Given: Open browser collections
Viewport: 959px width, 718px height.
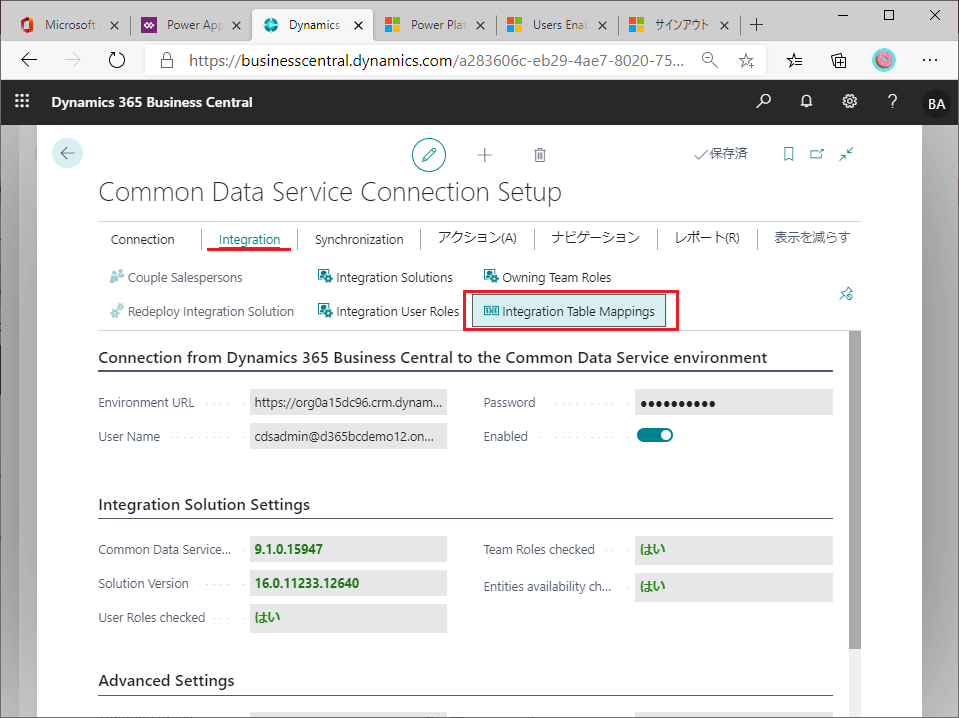Looking at the screenshot, I should point(839,60).
